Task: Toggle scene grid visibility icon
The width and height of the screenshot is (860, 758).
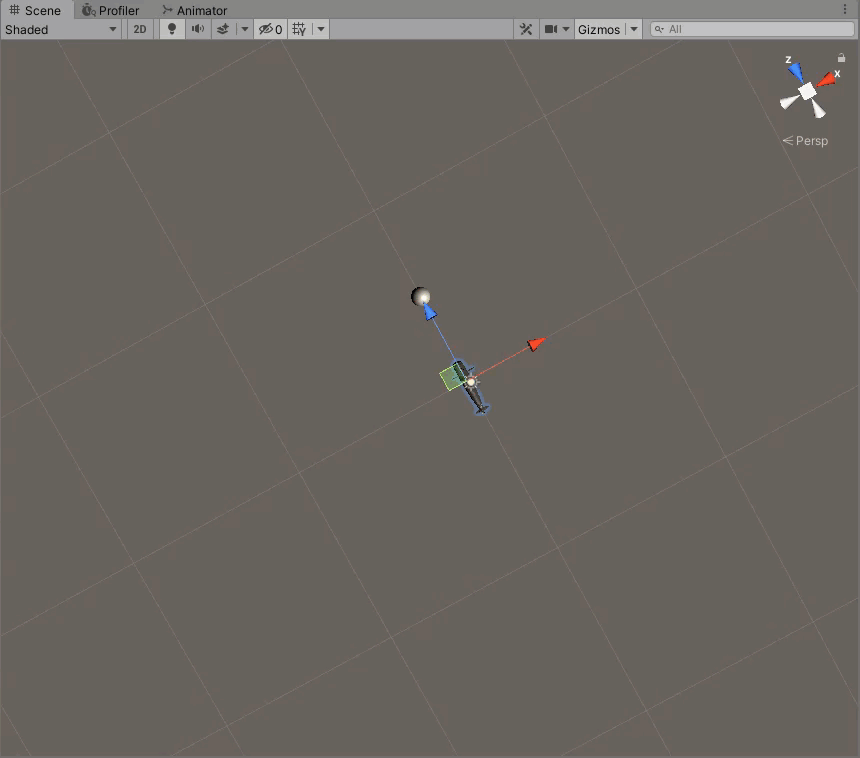Action: point(299,30)
